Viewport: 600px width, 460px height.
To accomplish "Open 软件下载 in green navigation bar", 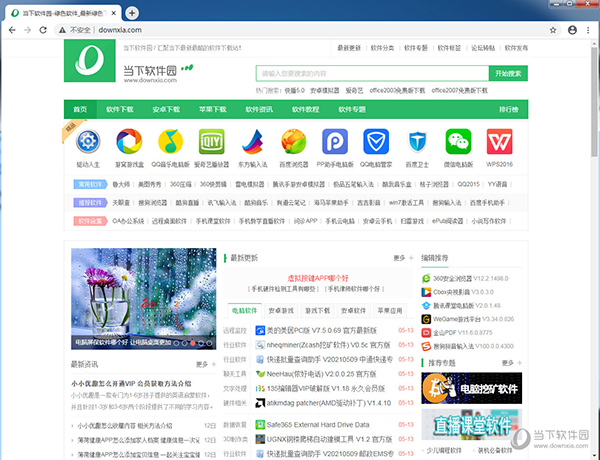I will [x=120, y=109].
